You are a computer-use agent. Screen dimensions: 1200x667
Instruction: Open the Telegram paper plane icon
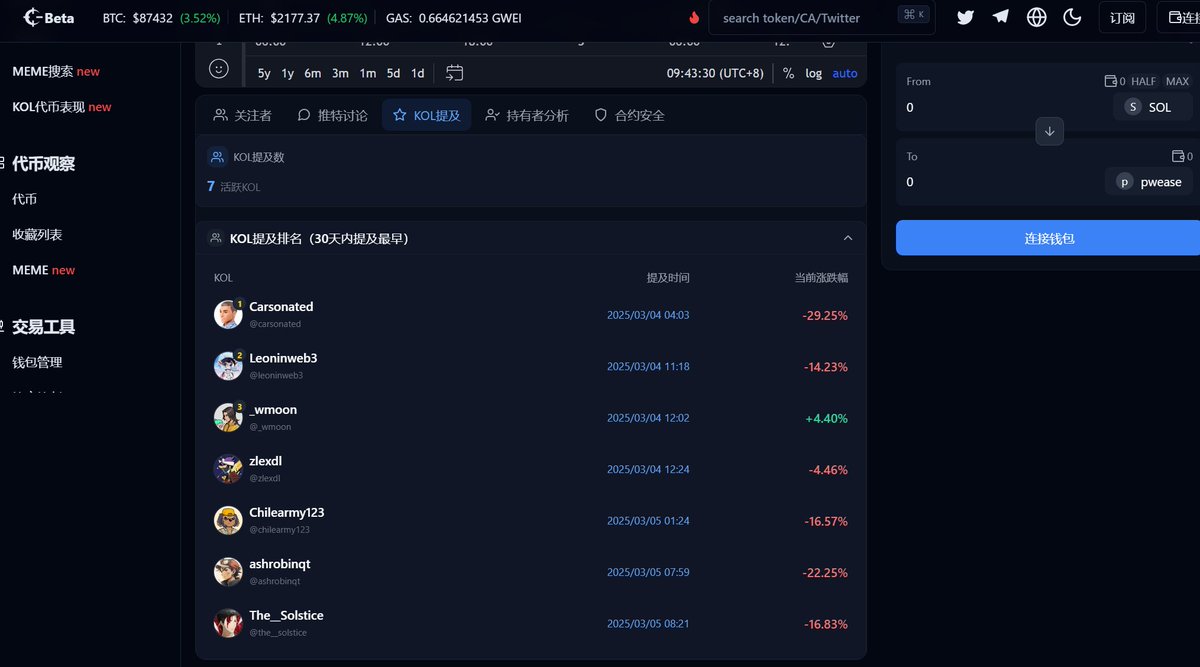point(1001,17)
